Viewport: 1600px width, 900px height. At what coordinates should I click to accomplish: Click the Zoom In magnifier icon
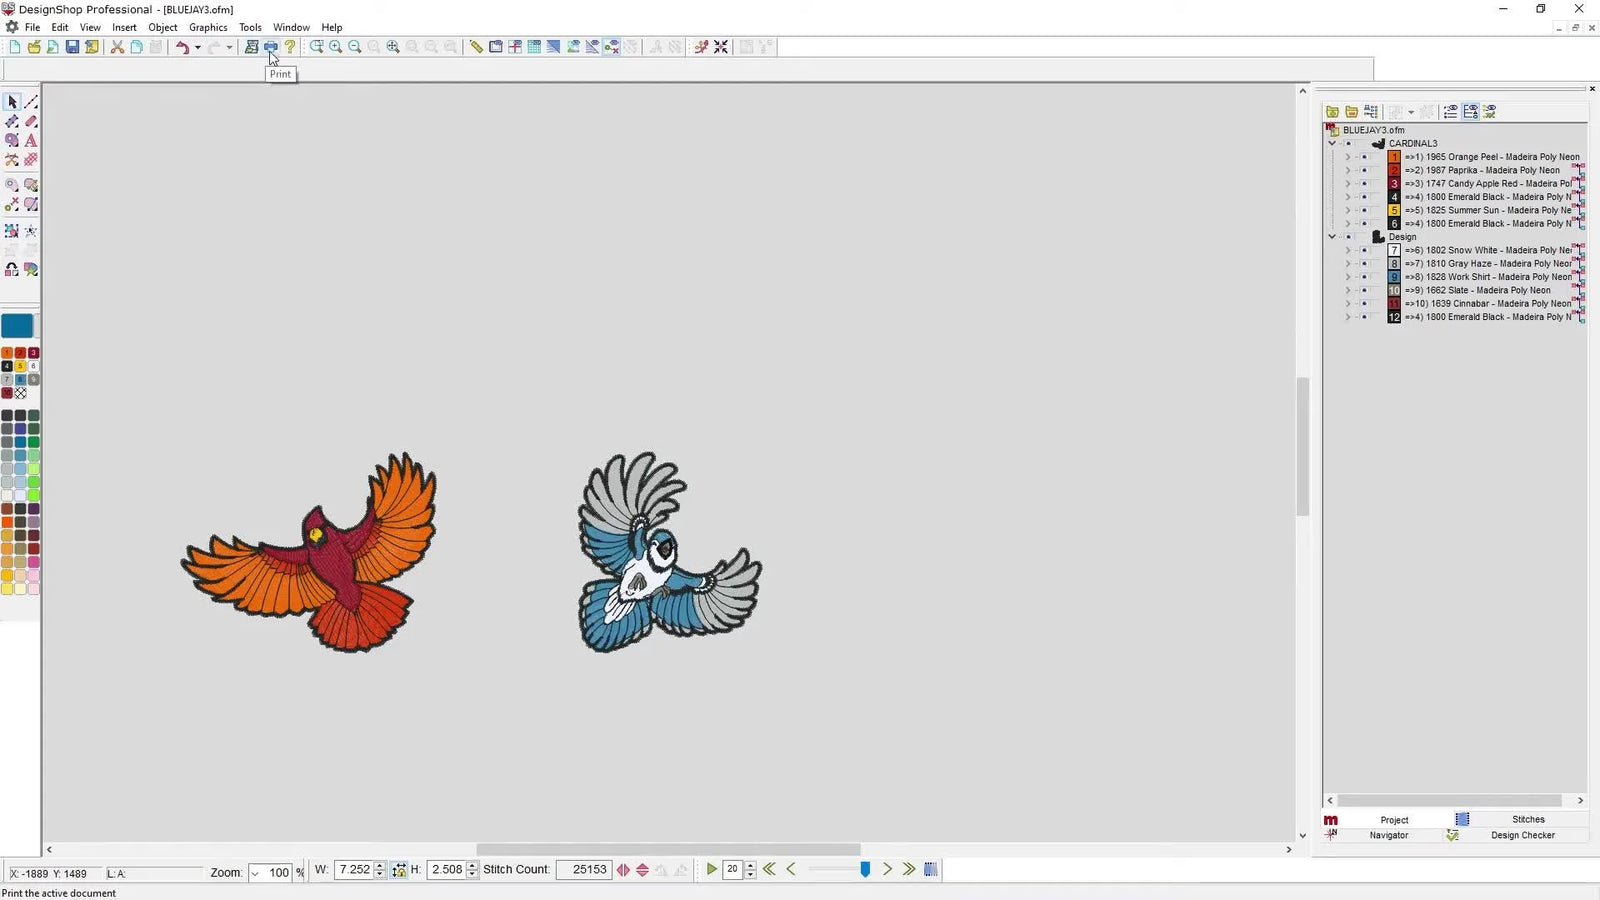pyautogui.click(x=336, y=47)
